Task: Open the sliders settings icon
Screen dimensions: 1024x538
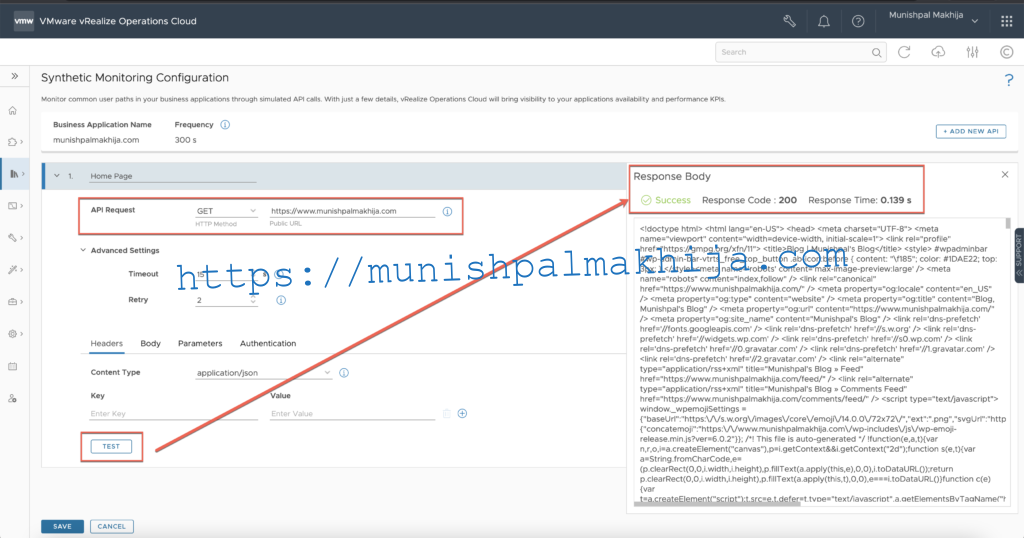Action: pos(972,52)
